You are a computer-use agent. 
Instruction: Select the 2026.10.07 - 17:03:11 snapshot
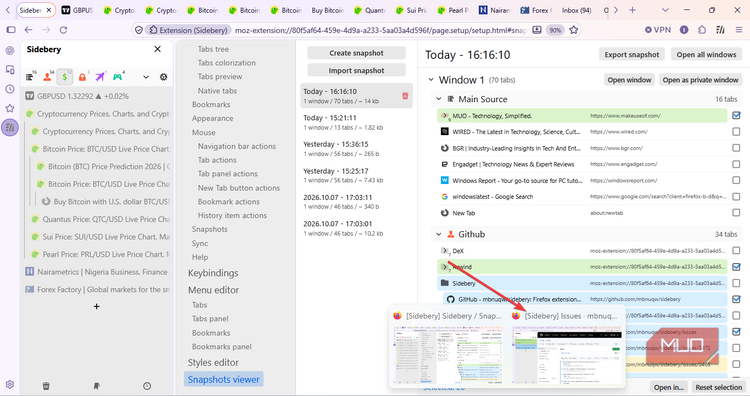pos(356,202)
